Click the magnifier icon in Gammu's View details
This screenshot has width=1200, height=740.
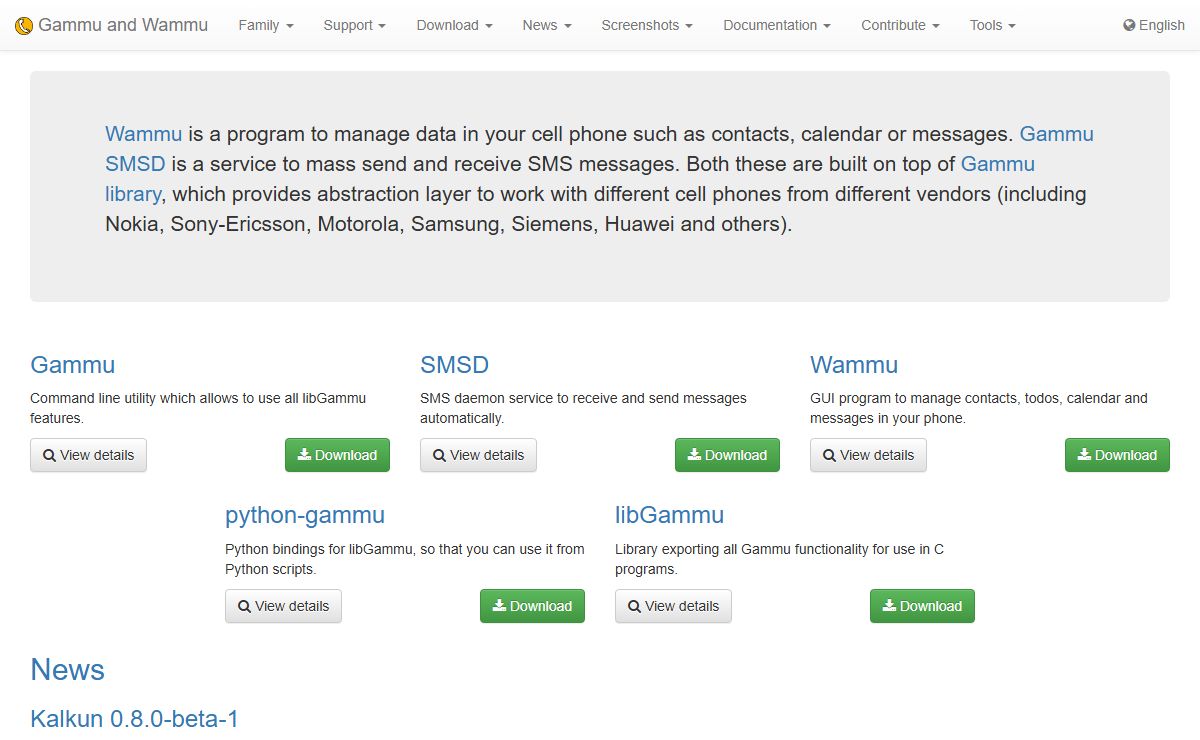49,455
